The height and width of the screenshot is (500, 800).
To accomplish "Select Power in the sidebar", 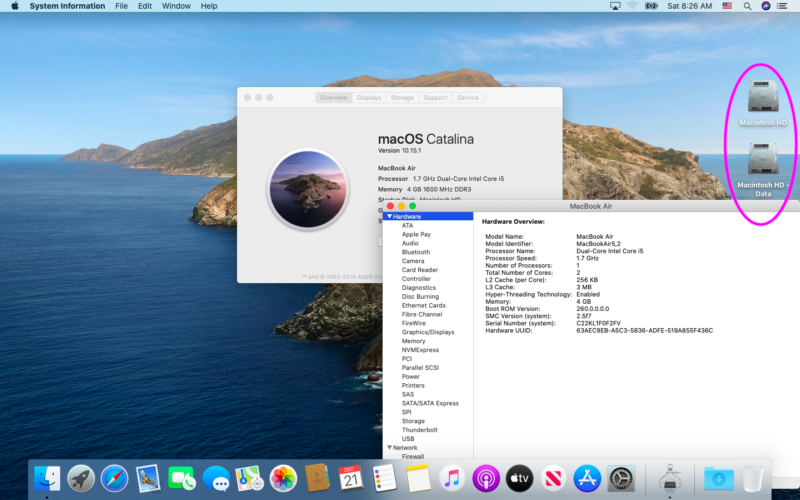I will click(x=411, y=377).
